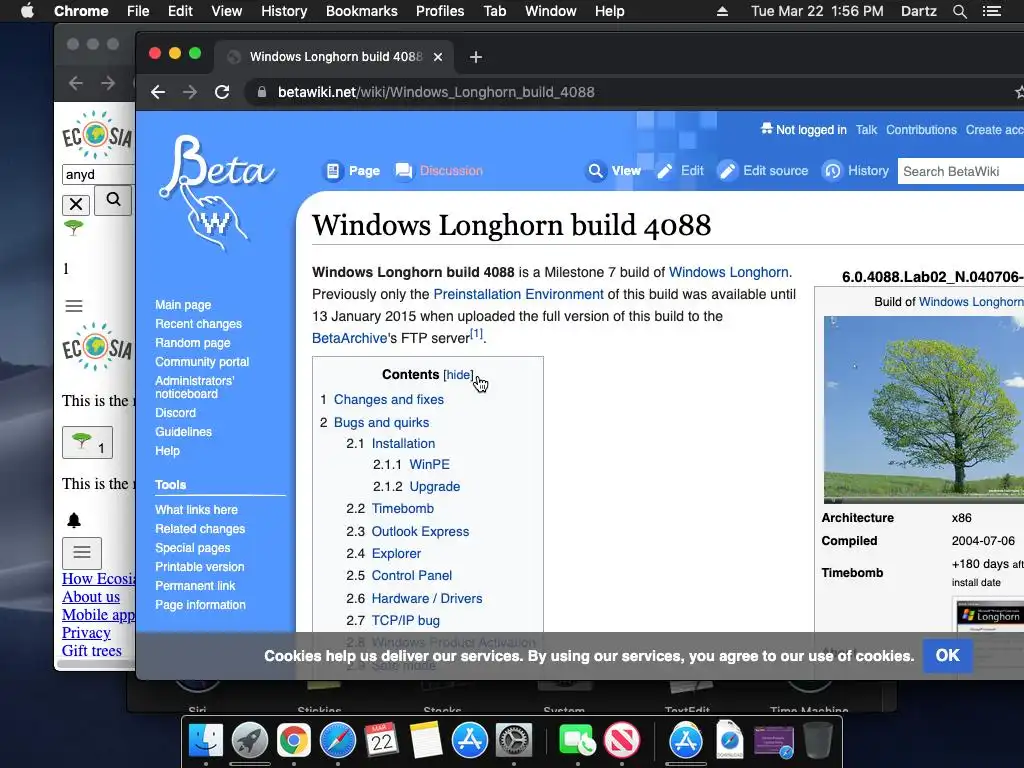Open the Window menu
Screen dimensions: 1024x768
550,11
